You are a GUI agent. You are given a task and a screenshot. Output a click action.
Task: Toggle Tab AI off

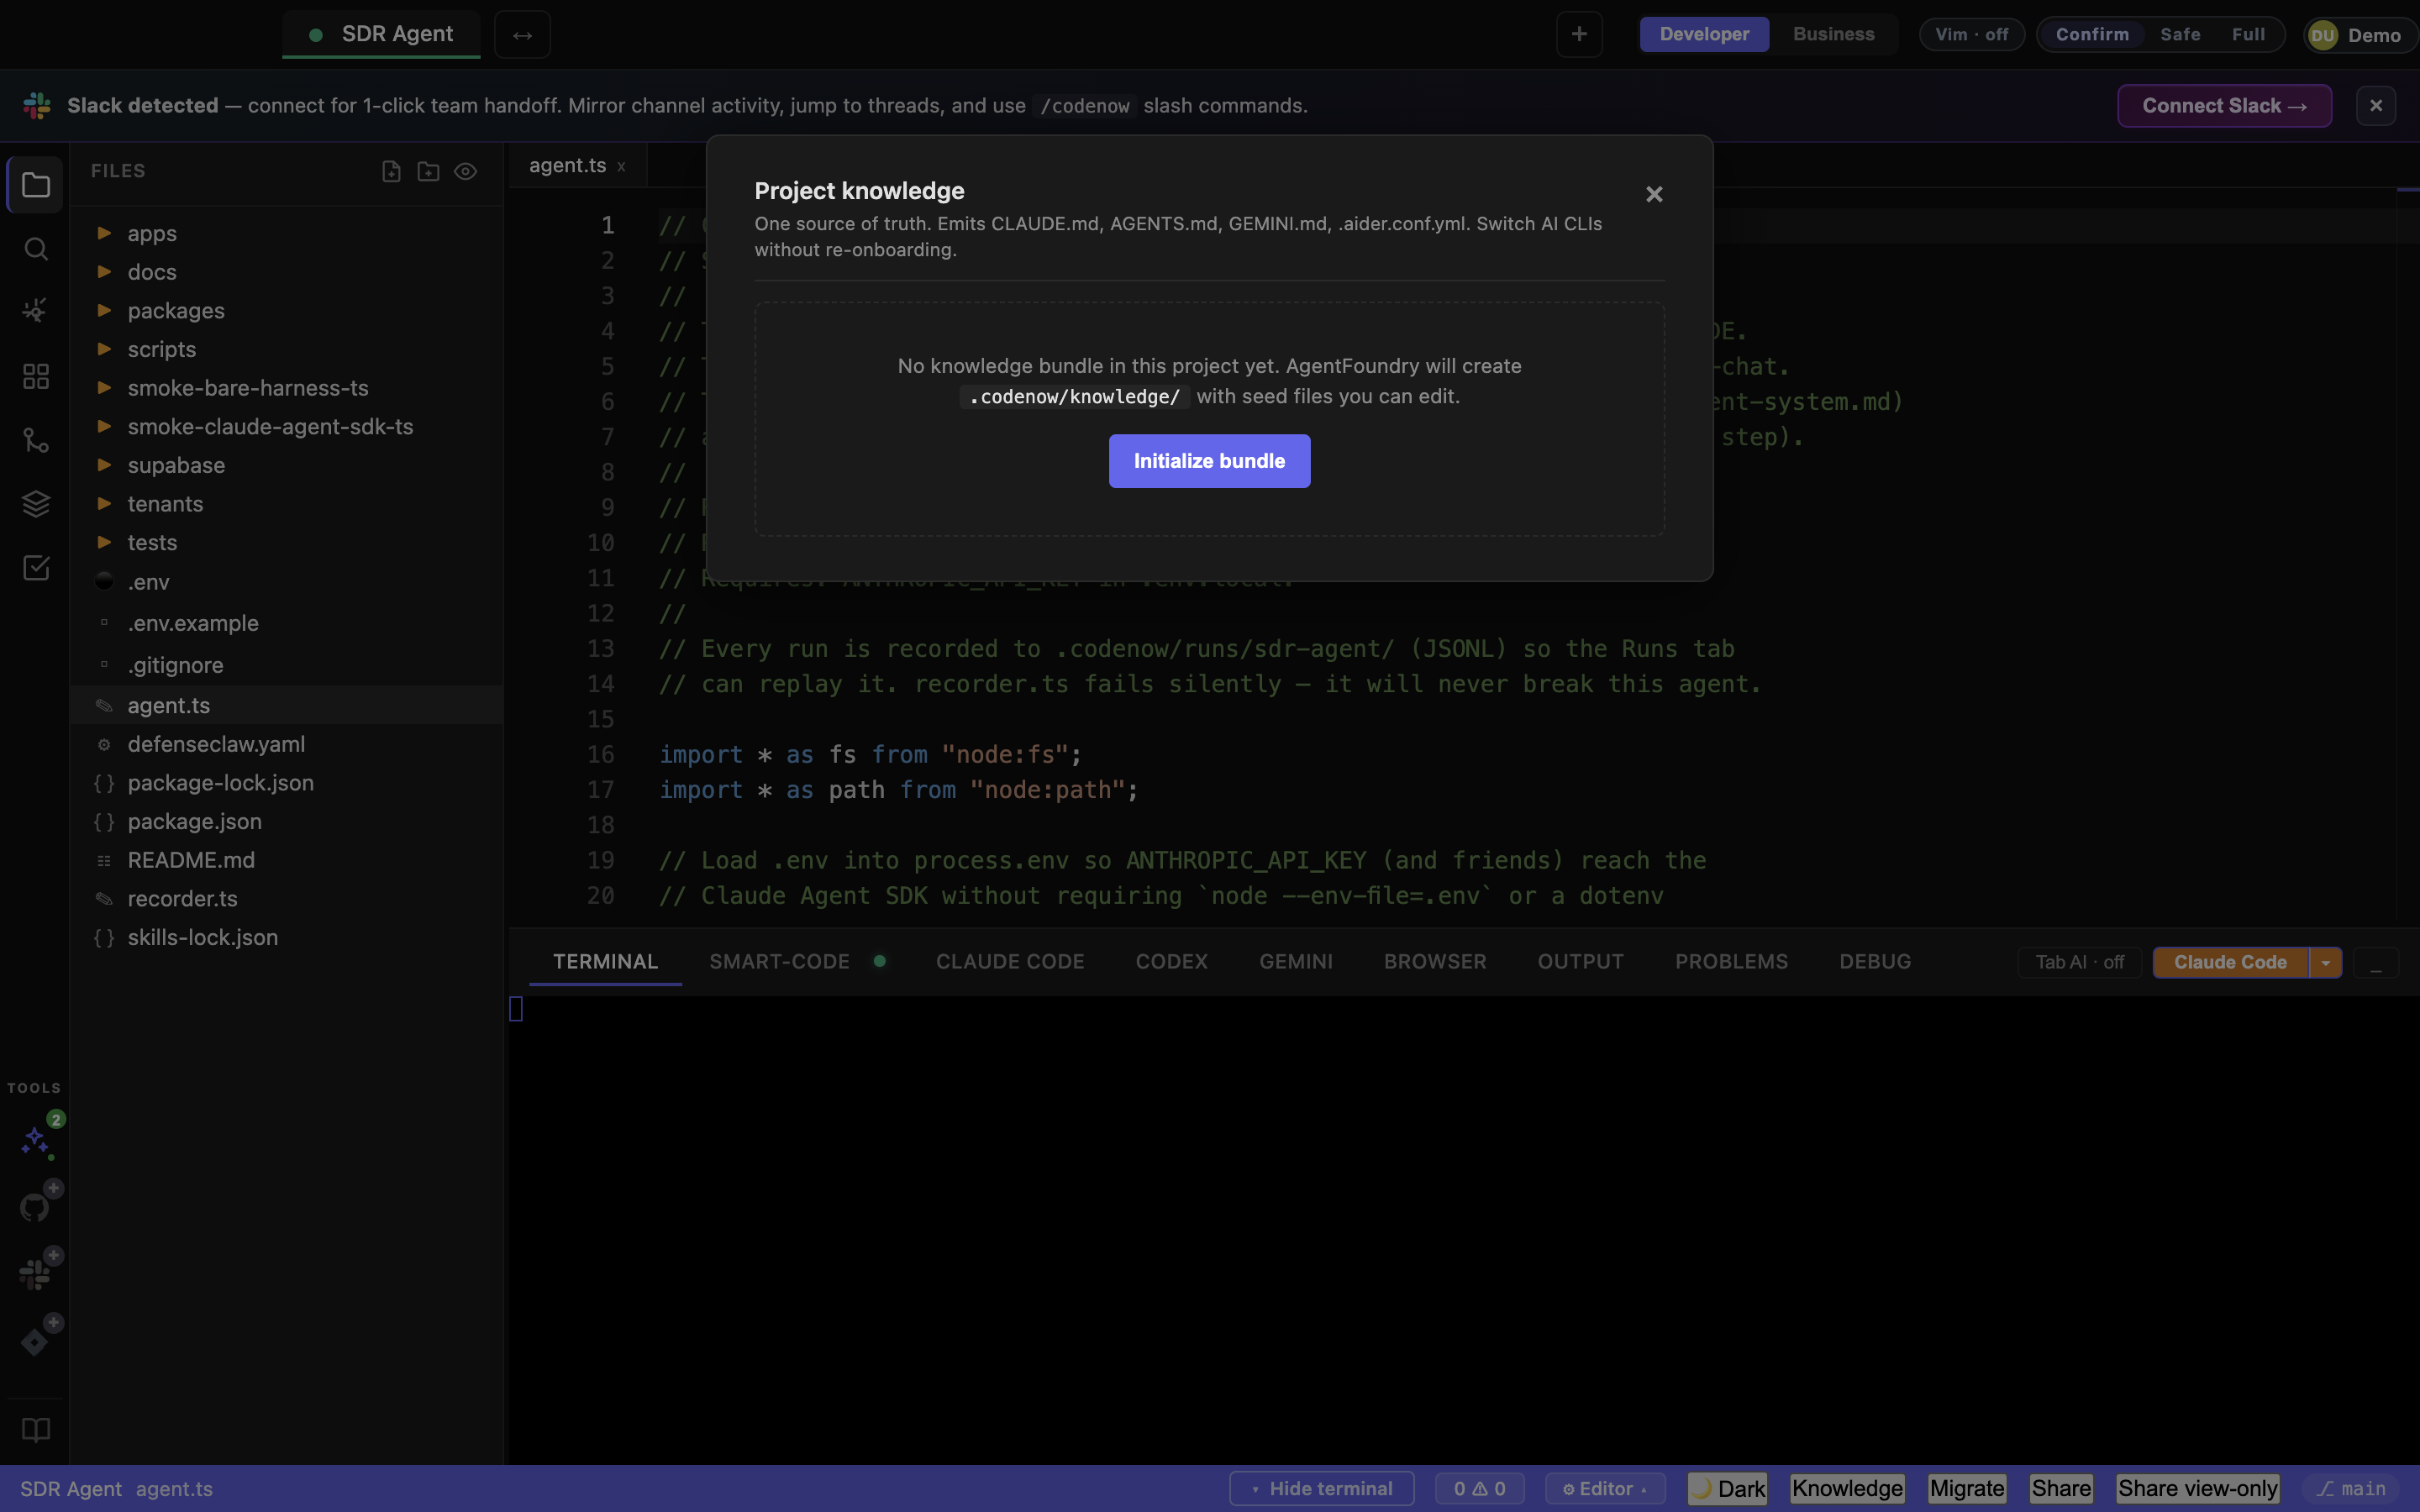2079,962
